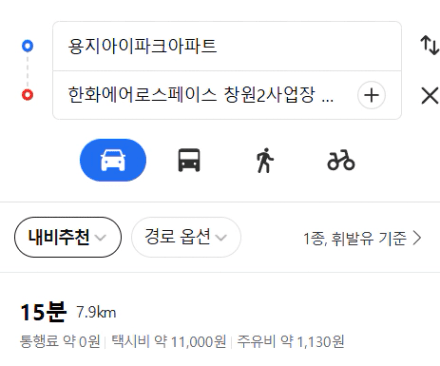Viewport: 440px width, 366px height.
Task: Click the 주유비 약 1,130원 text
Action: click(290, 342)
